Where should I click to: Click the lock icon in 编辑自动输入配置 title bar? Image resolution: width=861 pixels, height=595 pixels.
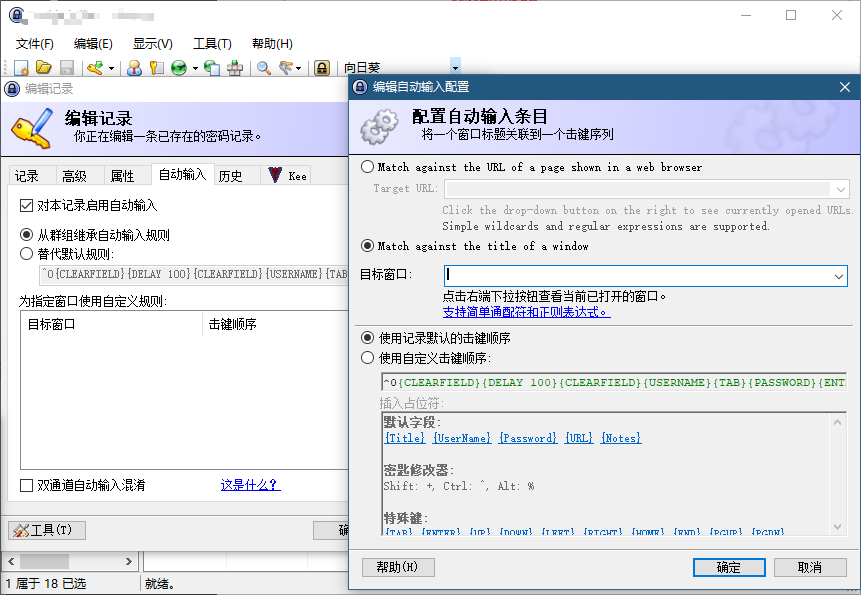[x=360, y=87]
